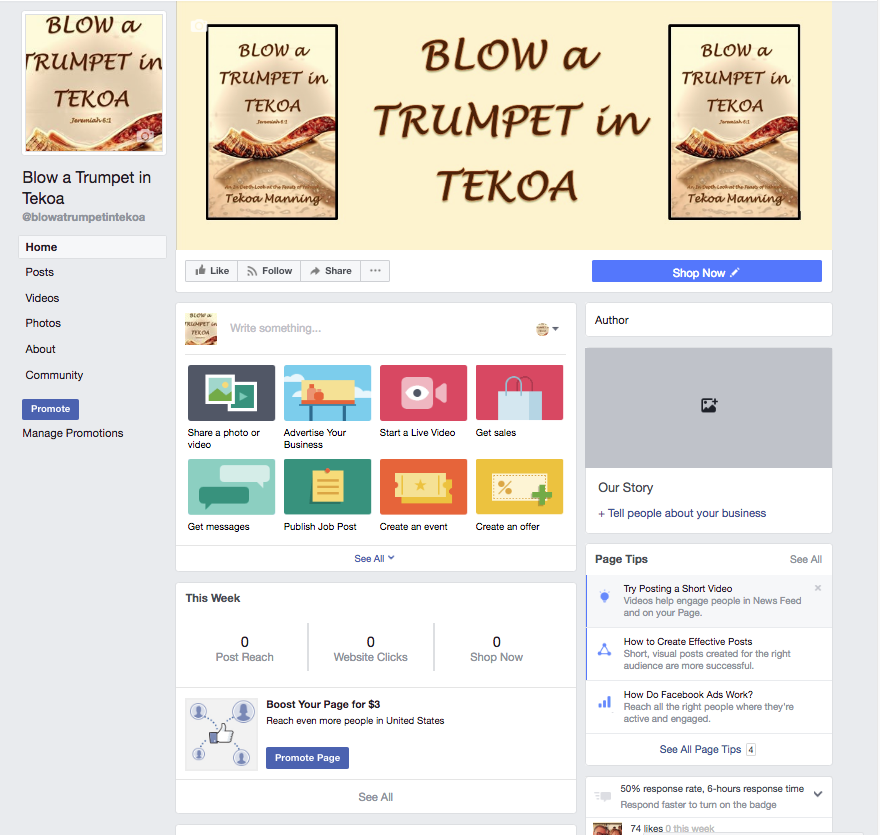Dismiss the Try Posting a Short Video tip
Screen dimensions: 880x835
[818, 588]
